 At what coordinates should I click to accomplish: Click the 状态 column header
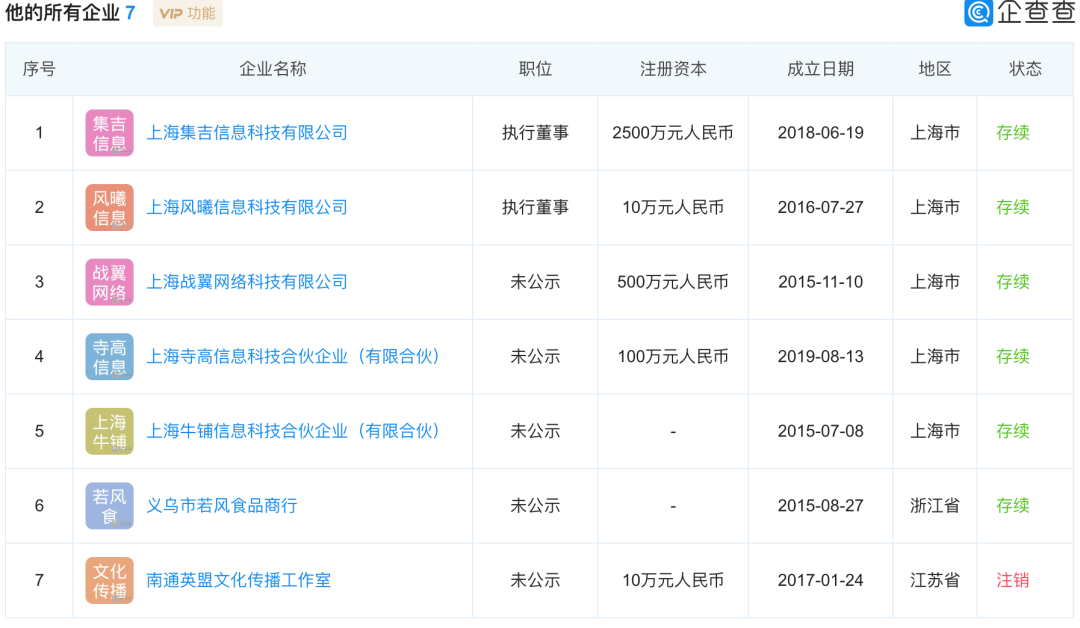(1026, 69)
